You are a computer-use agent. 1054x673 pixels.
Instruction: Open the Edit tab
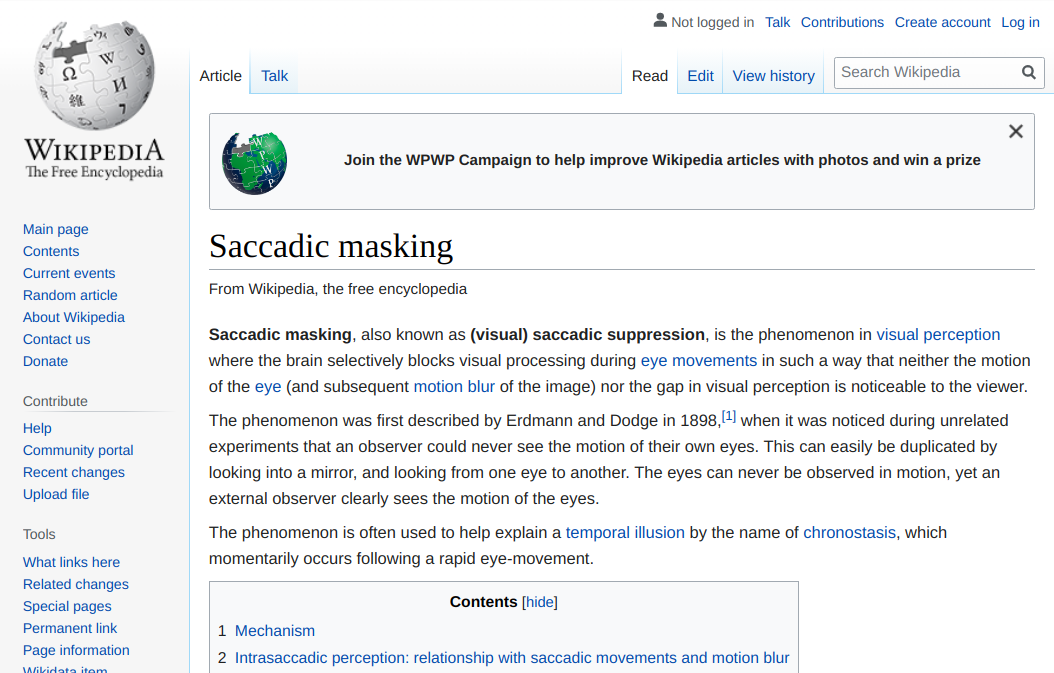(700, 76)
